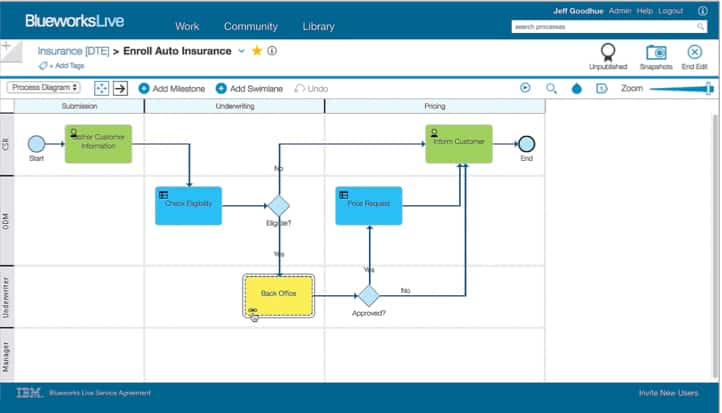This screenshot has height=413, width=722.
Task: Click the decision-table icon on Price Request
Action: click(x=344, y=195)
